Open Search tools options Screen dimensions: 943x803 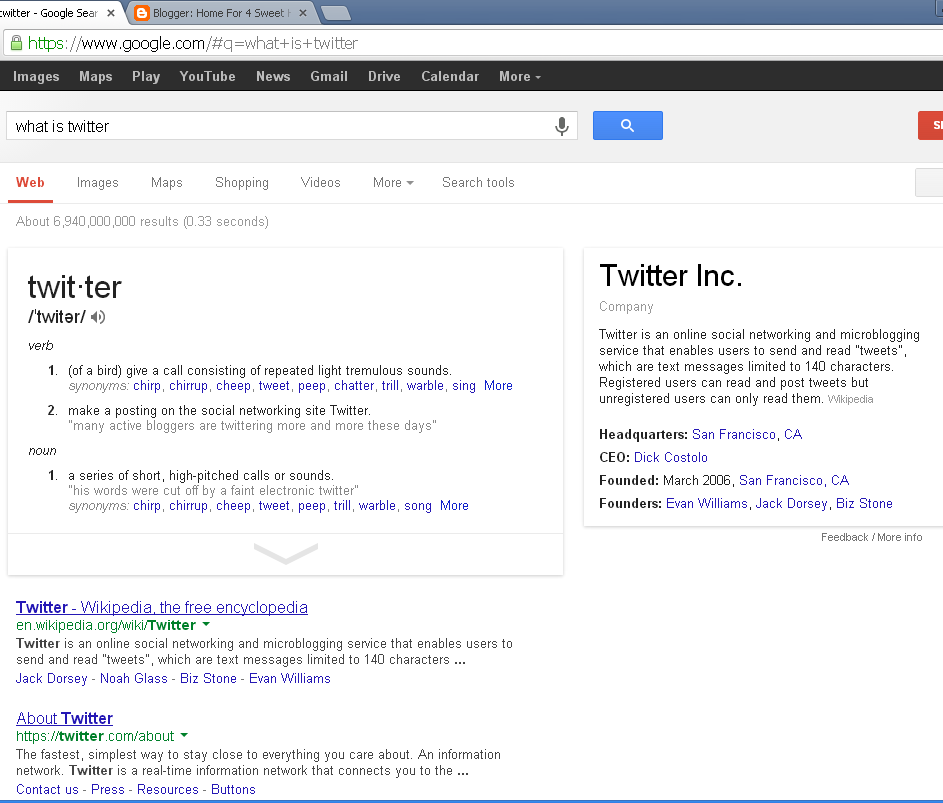tap(478, 182)
